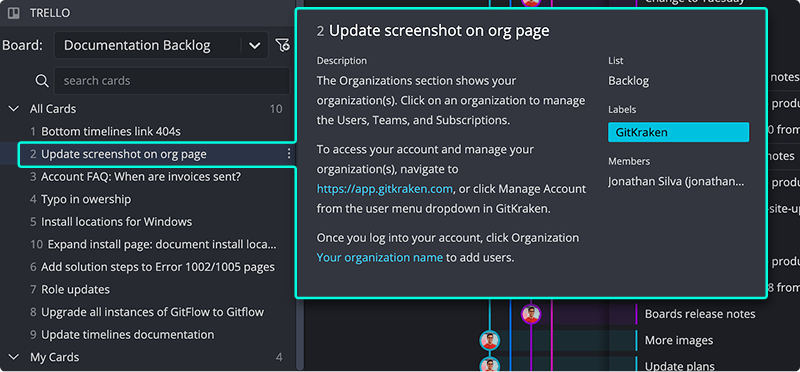The width and height of the screenshot is (800, 372).
Task: Click the search cards input field
Action: pyautogui.click(x=171, y=81)
